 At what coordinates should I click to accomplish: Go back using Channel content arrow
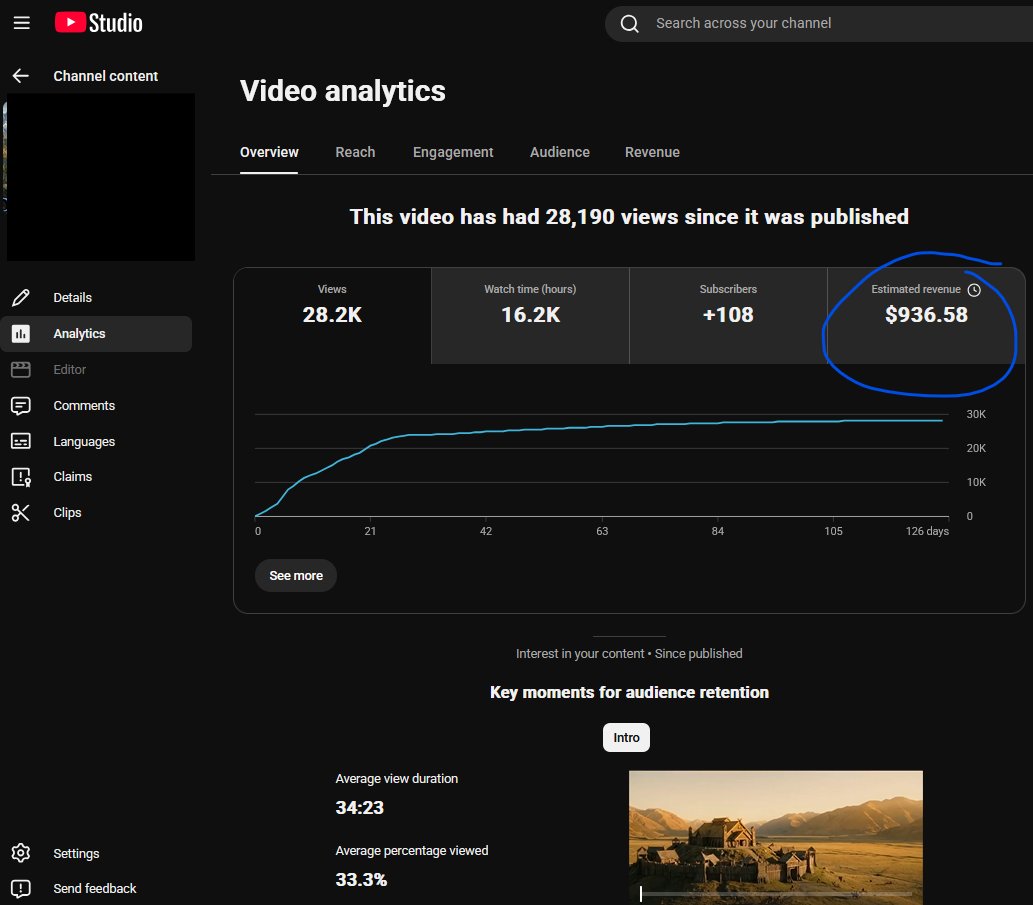point(20,76)
